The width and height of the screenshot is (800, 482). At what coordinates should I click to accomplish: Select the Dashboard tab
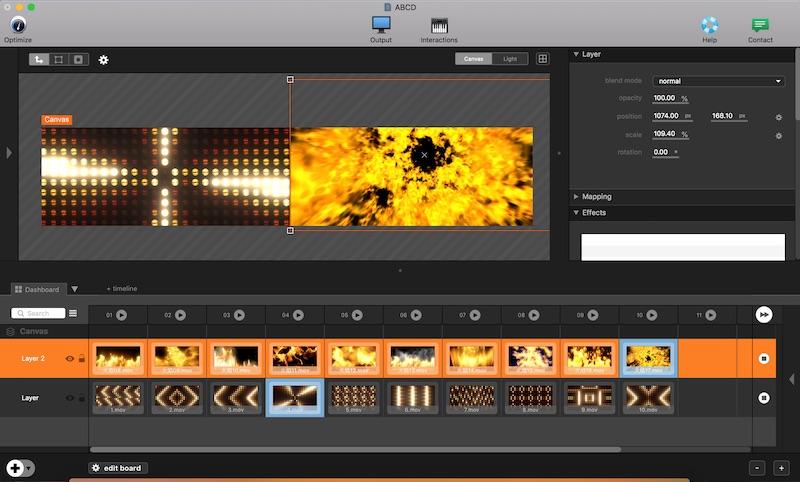tap(37, 289)
